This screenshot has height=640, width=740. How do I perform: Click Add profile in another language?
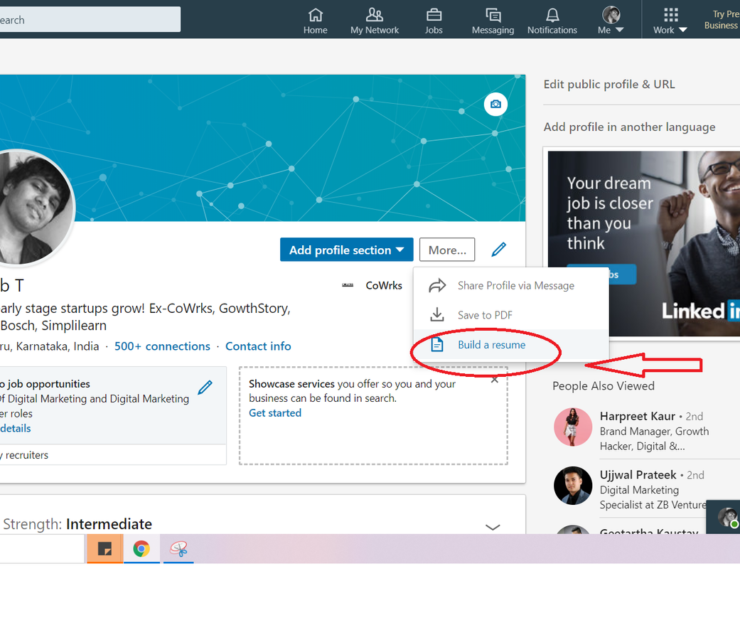[x=629, y=127]
